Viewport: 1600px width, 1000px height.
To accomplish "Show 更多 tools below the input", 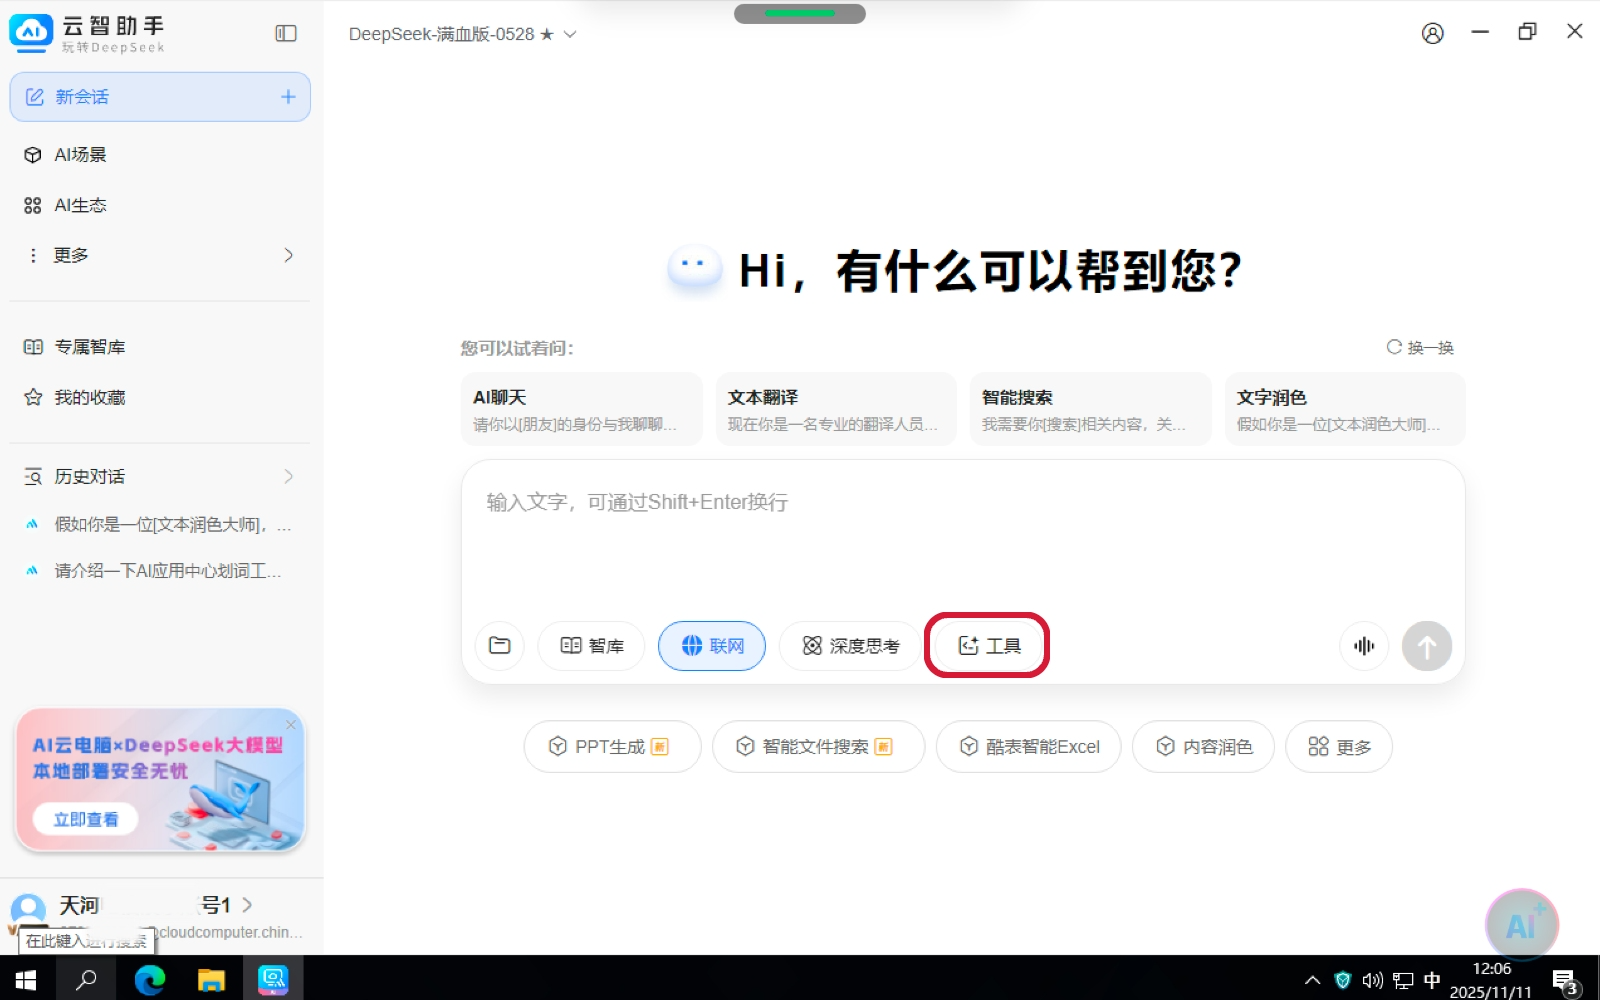I will pyautogui.click(x=1339, y=747).
